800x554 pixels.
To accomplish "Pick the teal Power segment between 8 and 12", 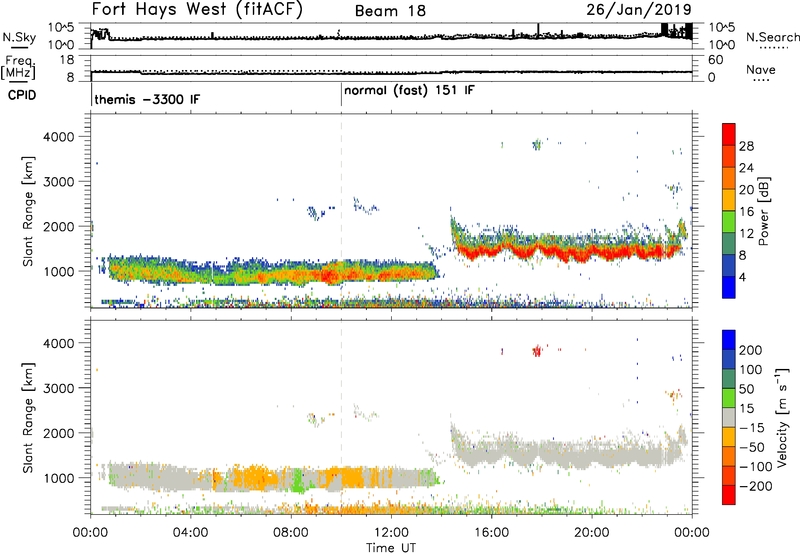I will 729,243.
